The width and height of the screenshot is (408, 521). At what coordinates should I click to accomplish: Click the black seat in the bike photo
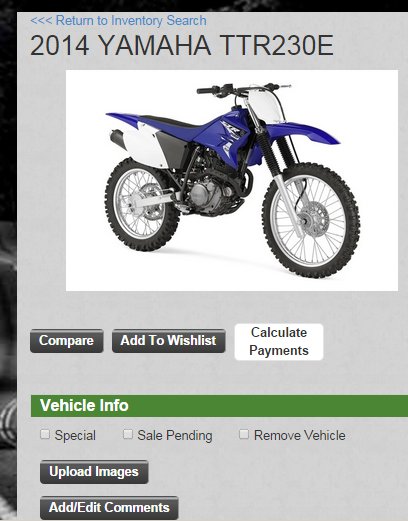click(x=170, y=122)
